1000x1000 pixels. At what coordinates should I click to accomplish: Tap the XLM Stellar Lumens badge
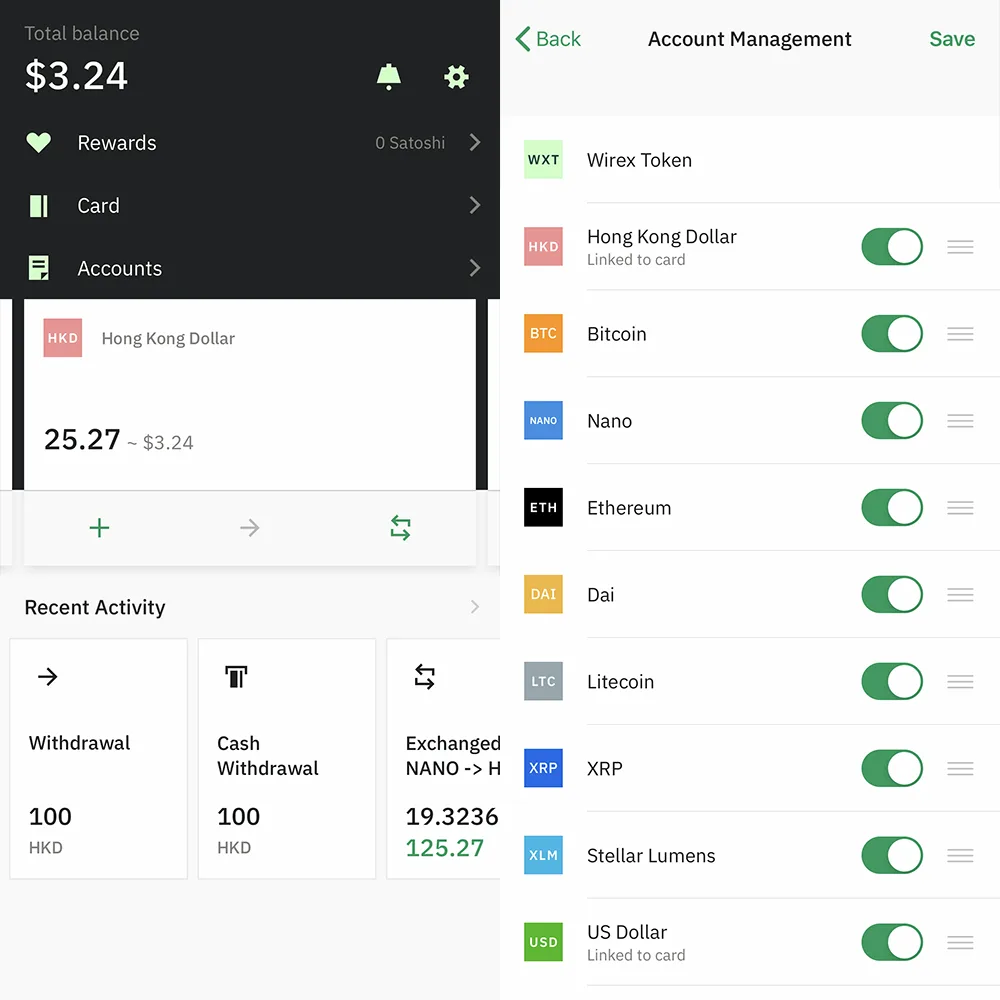pyautogui.click(x=543, y=855)
